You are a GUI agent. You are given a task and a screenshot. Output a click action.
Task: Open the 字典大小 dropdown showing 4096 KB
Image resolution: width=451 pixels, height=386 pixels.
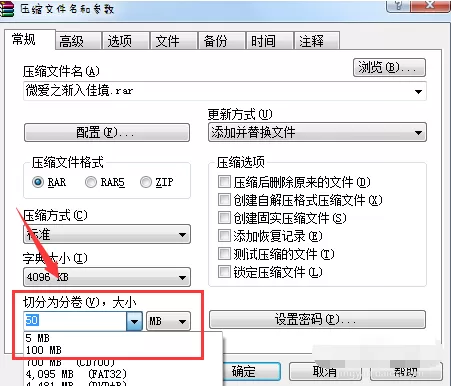(x=107, y=277)
